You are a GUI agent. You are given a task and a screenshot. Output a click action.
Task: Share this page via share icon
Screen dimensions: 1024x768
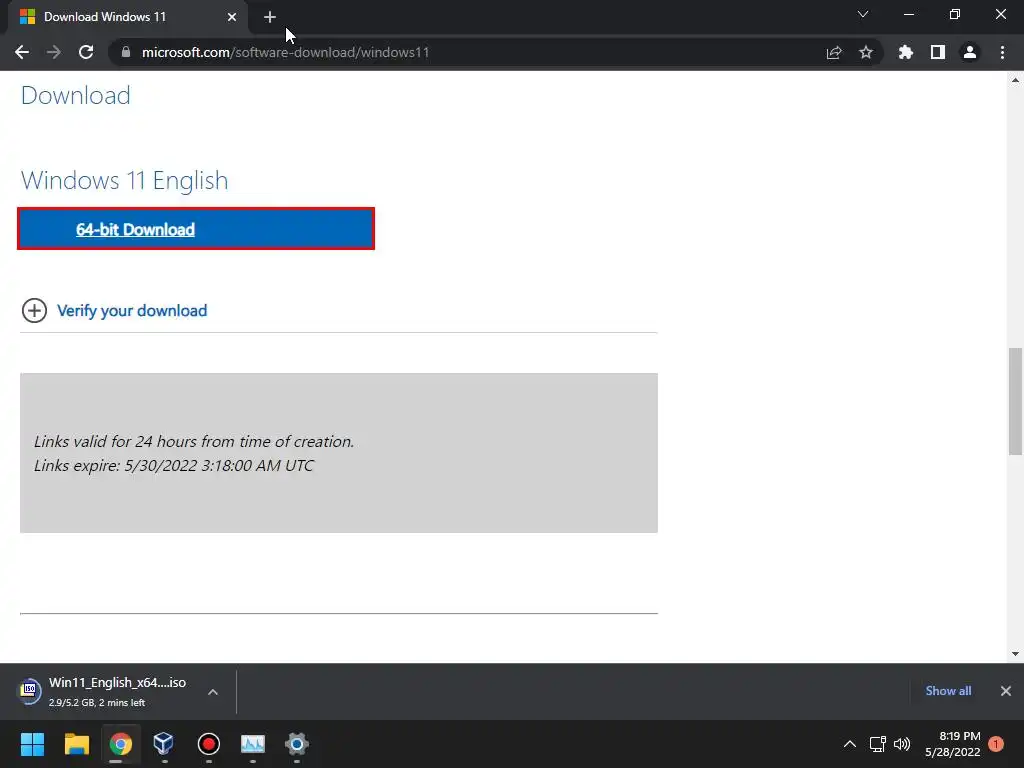834,52
